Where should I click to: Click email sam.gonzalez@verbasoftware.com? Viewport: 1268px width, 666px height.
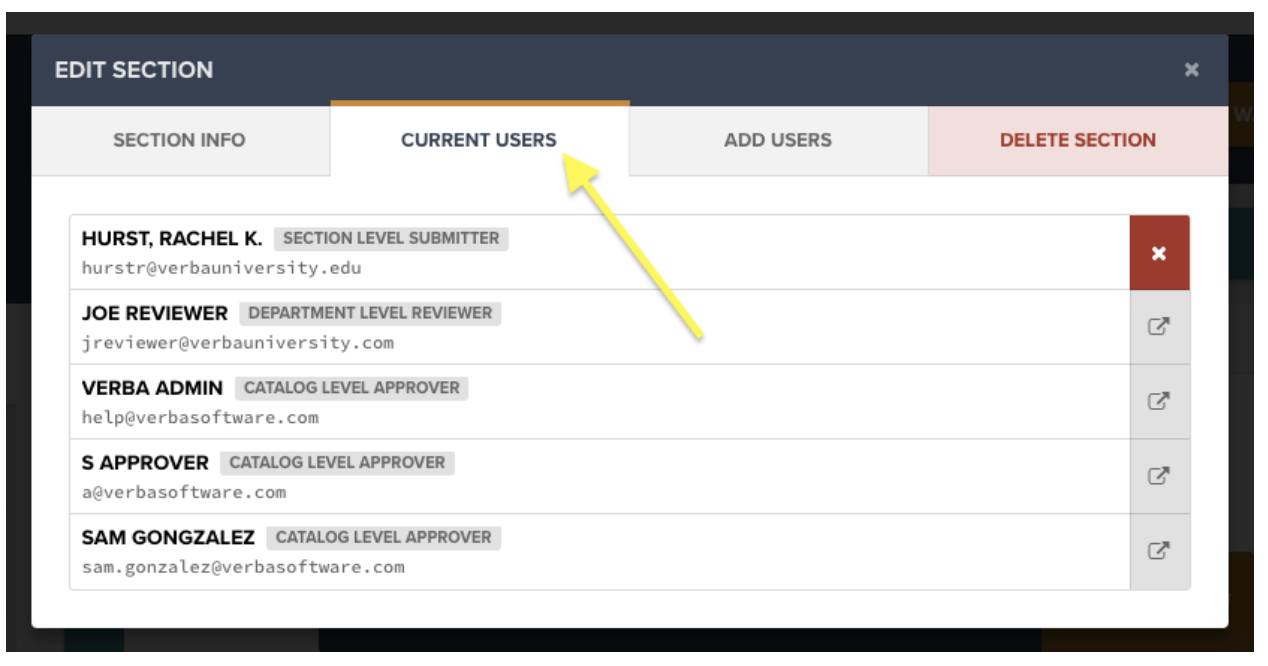tap(243, 567)
